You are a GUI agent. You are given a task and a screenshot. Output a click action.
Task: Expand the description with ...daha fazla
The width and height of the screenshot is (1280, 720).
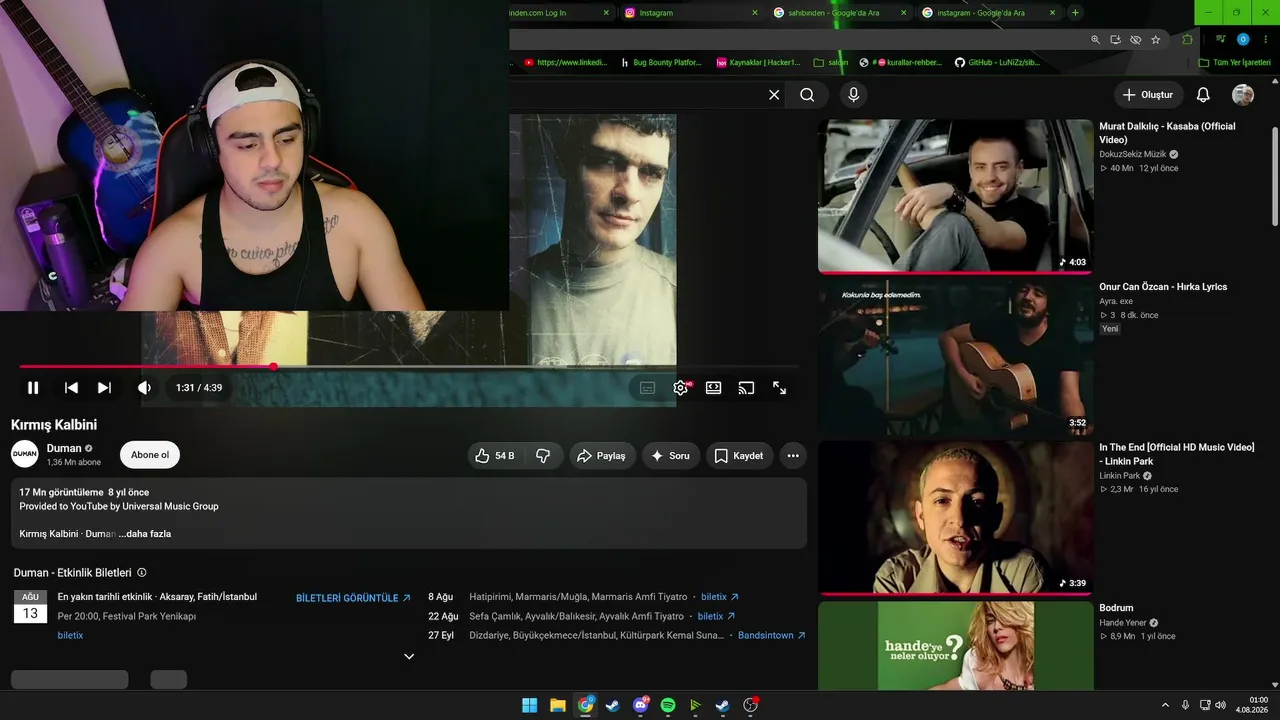click(x=145, y=534)
